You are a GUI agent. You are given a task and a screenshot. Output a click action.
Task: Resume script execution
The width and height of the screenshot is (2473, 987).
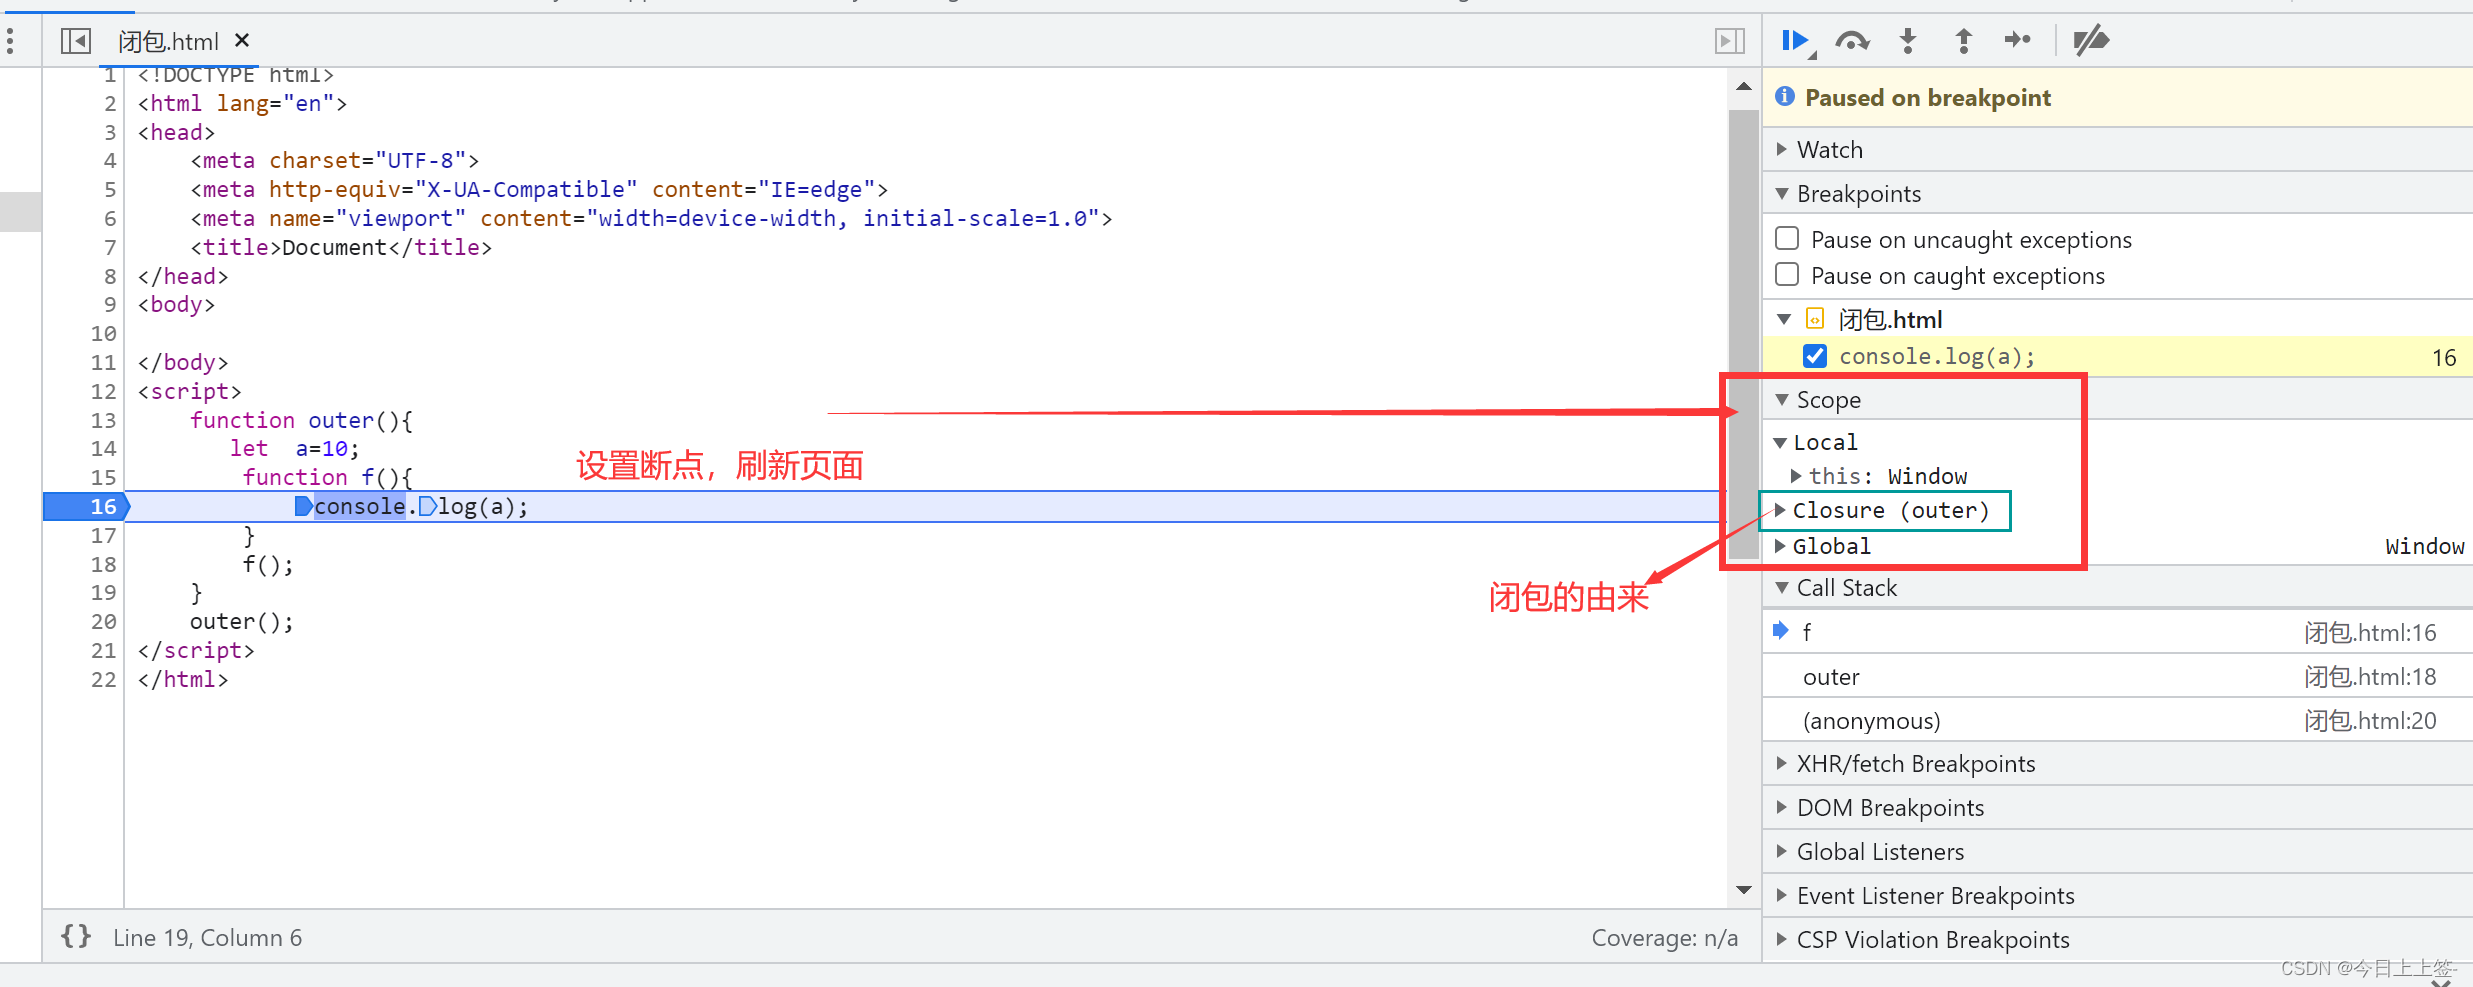[1796, 41]
